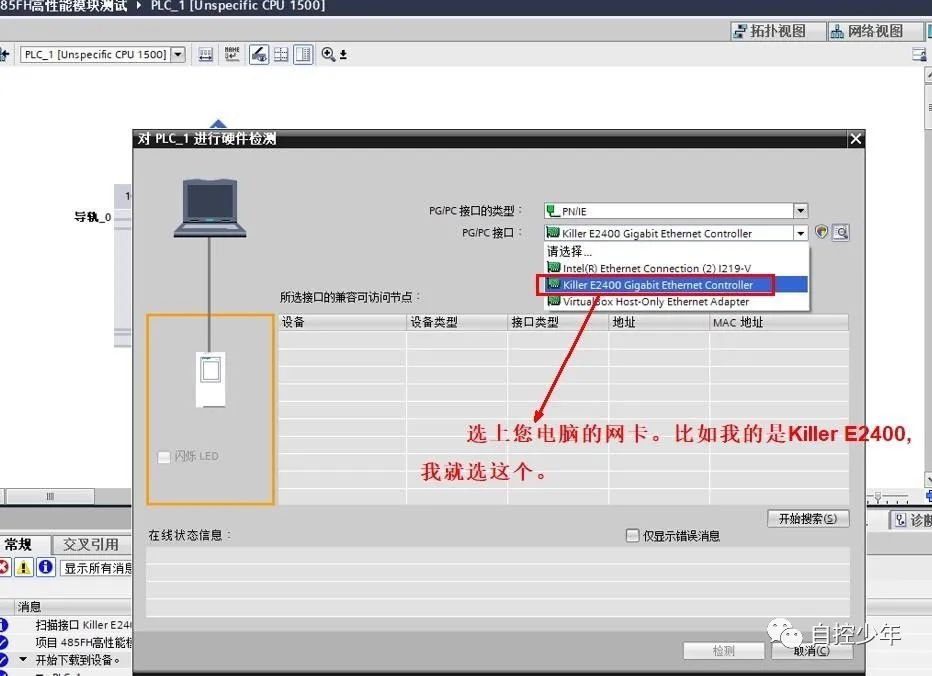932x676 pixels.
Task: Toggle the yellow warning message filter
Action: point(21,567)
